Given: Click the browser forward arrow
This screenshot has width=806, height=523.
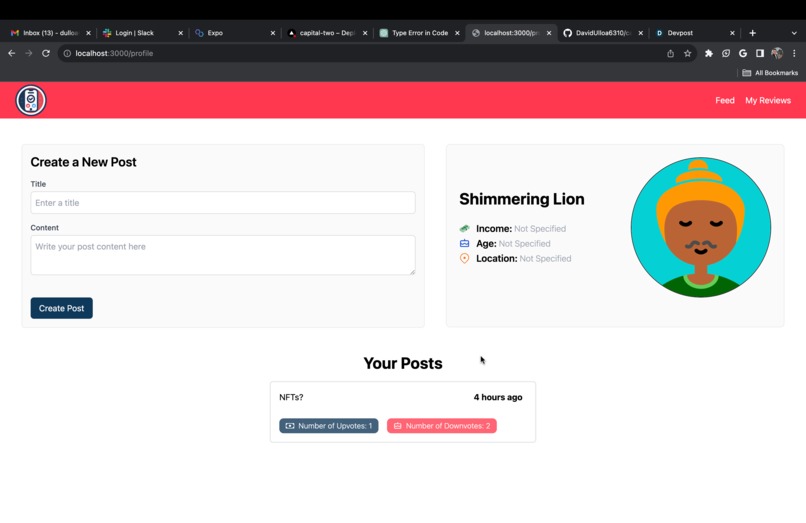Looking at the screenshot, I should coord(29,53).
